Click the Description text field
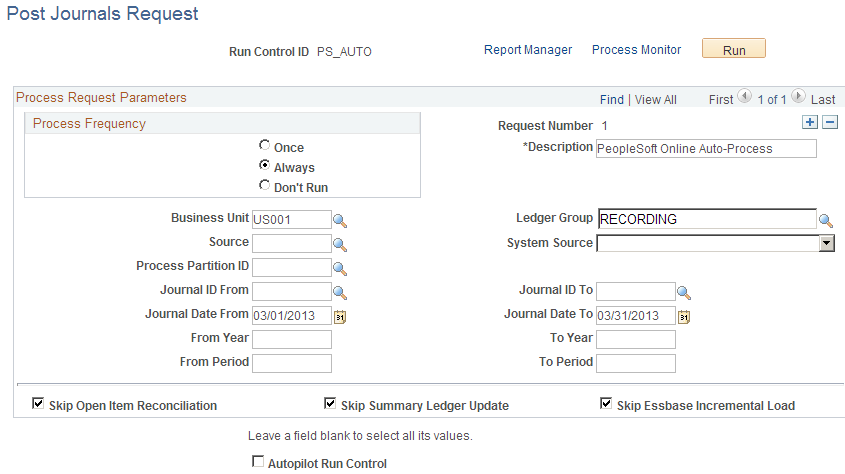 [x=706, y=149]
